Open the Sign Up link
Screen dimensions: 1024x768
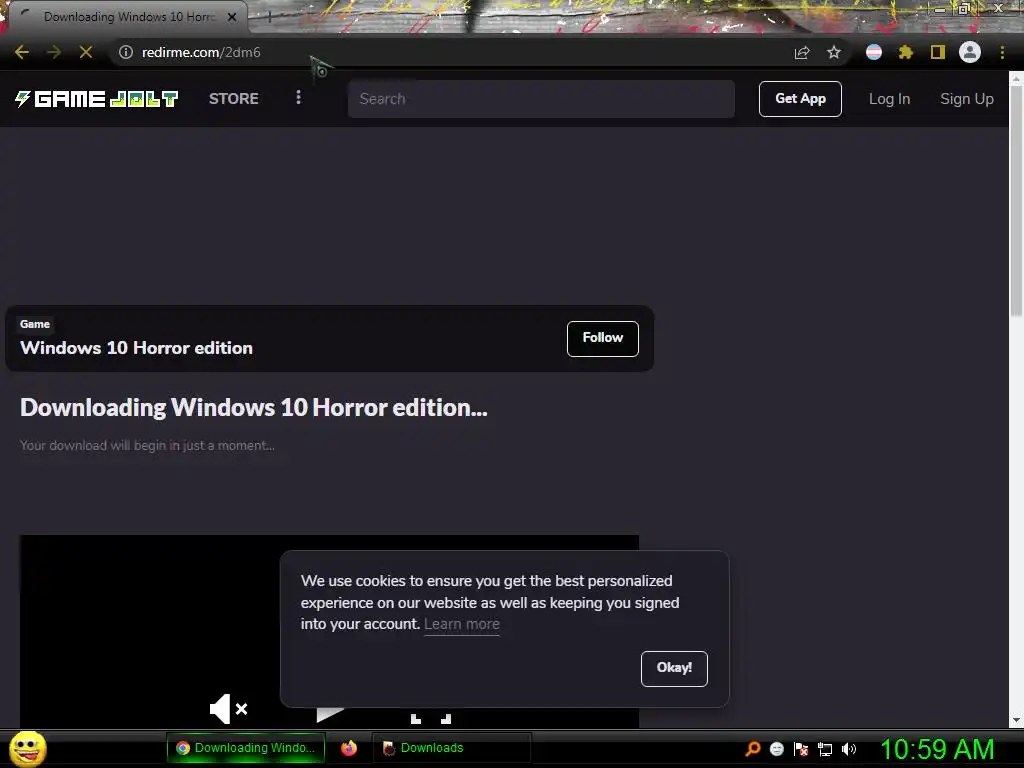[x=967, y=99]
